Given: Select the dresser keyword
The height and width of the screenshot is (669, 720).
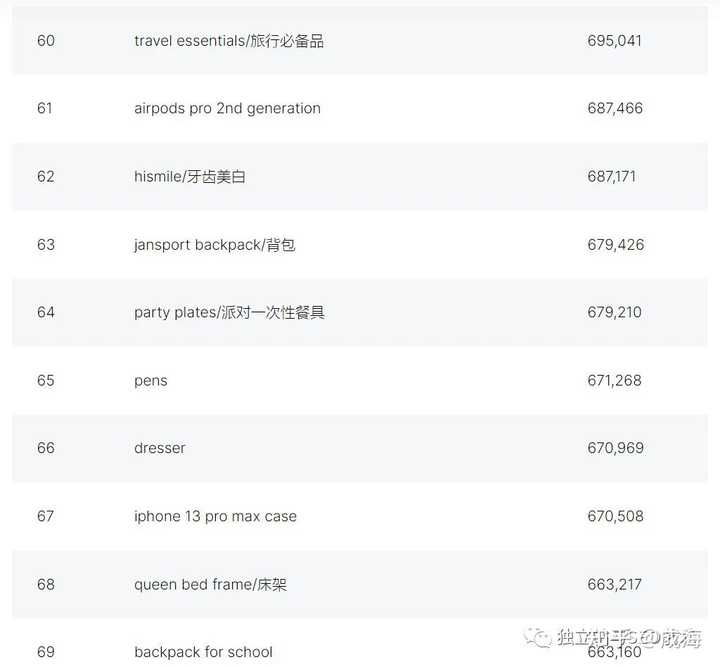Looking at the screenshot, I should pyautogui.click(x=160, y=448).
